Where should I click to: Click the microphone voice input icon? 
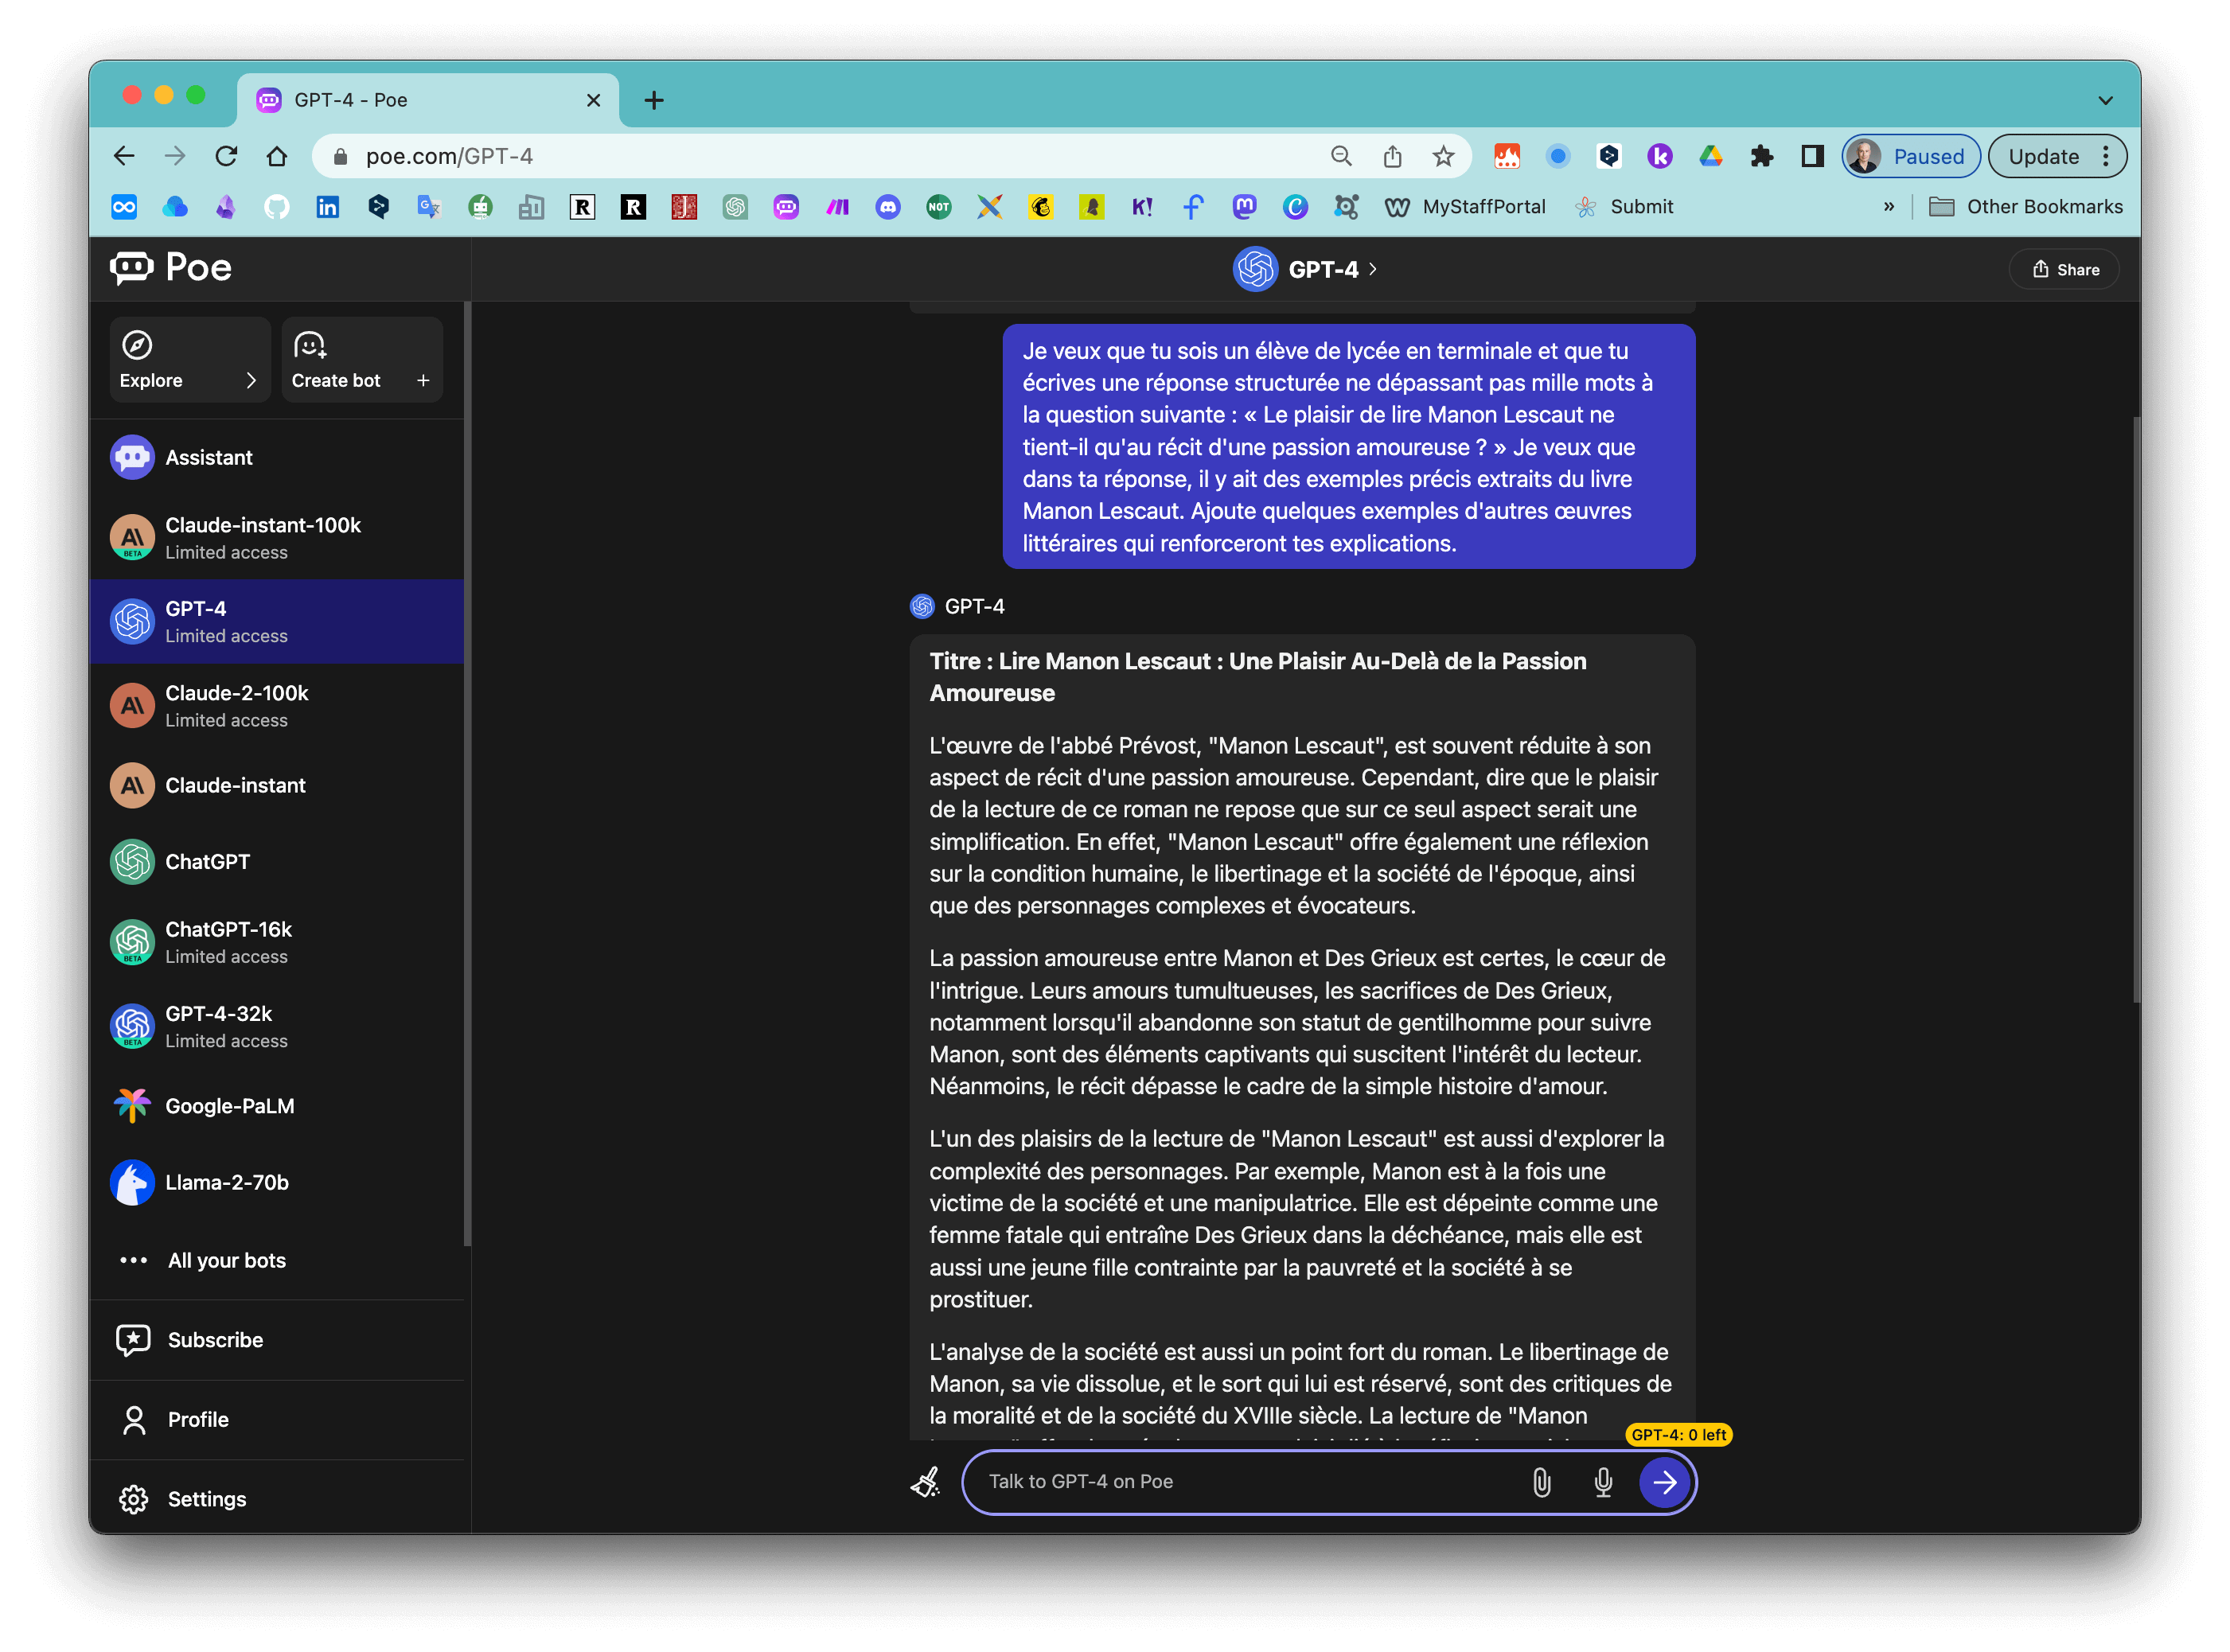(1604, 1483)
